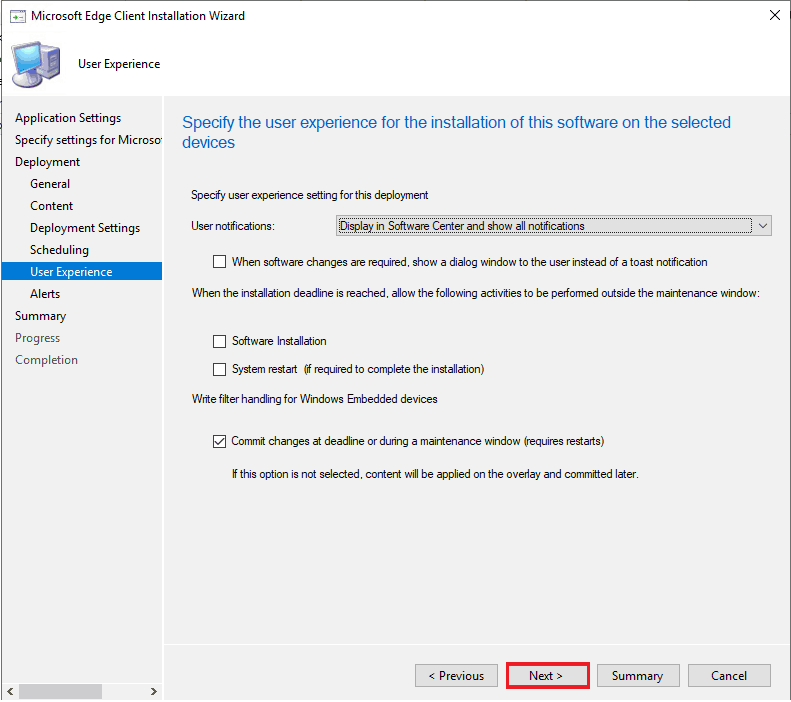Open the User notifications dropdown
The height and width of the screenshot is (702, 791).
point(553,226)
